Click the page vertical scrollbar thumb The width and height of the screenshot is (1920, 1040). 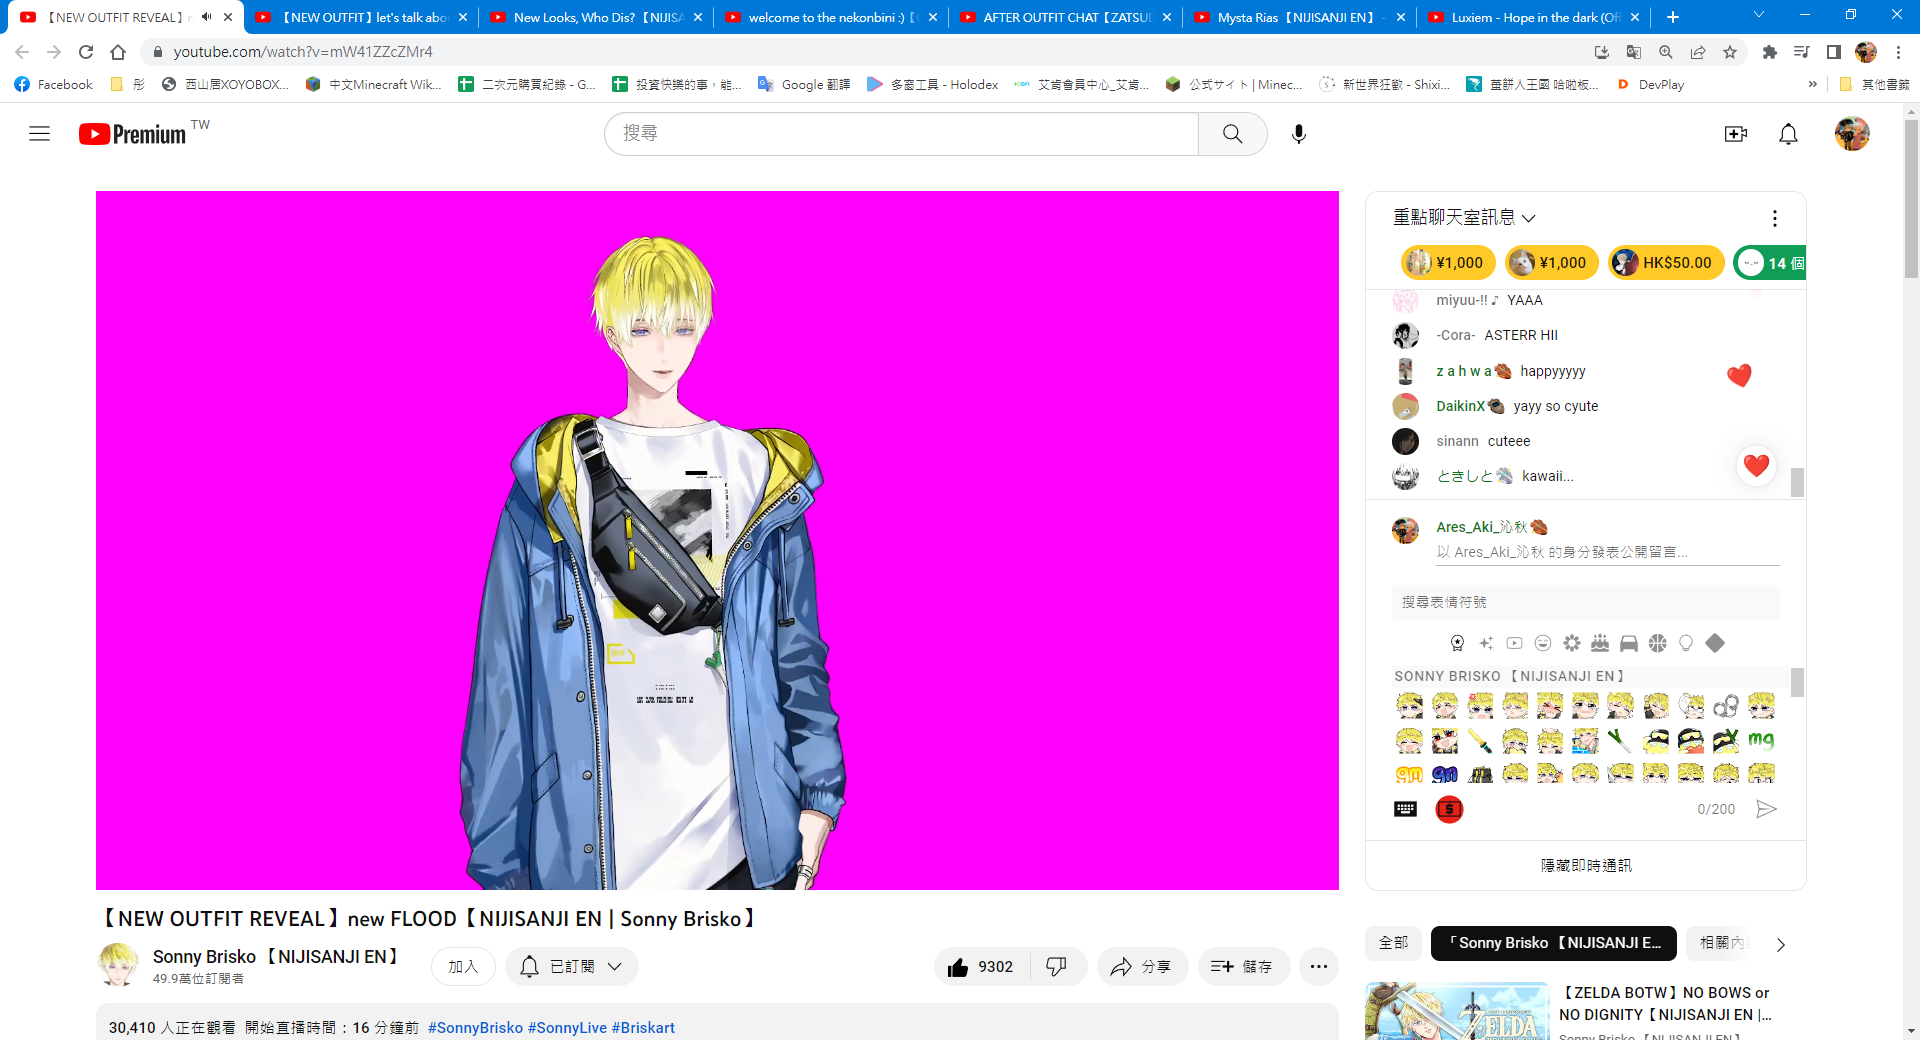1911,200
